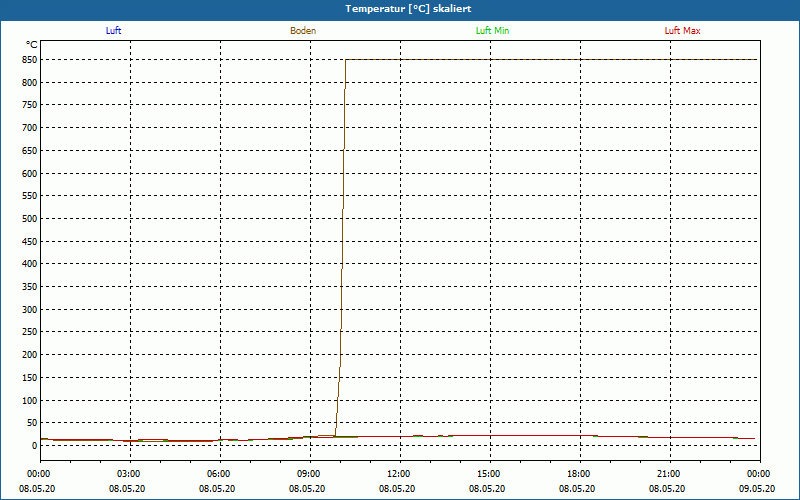
Task: Click the 06:00 time axis label
Action: point(220,474)
